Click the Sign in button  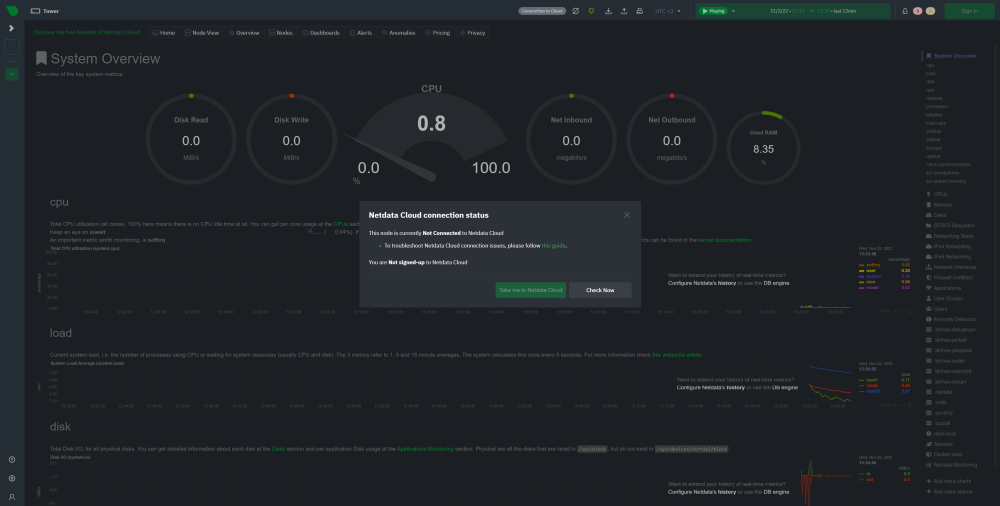(x=969, y=11)
